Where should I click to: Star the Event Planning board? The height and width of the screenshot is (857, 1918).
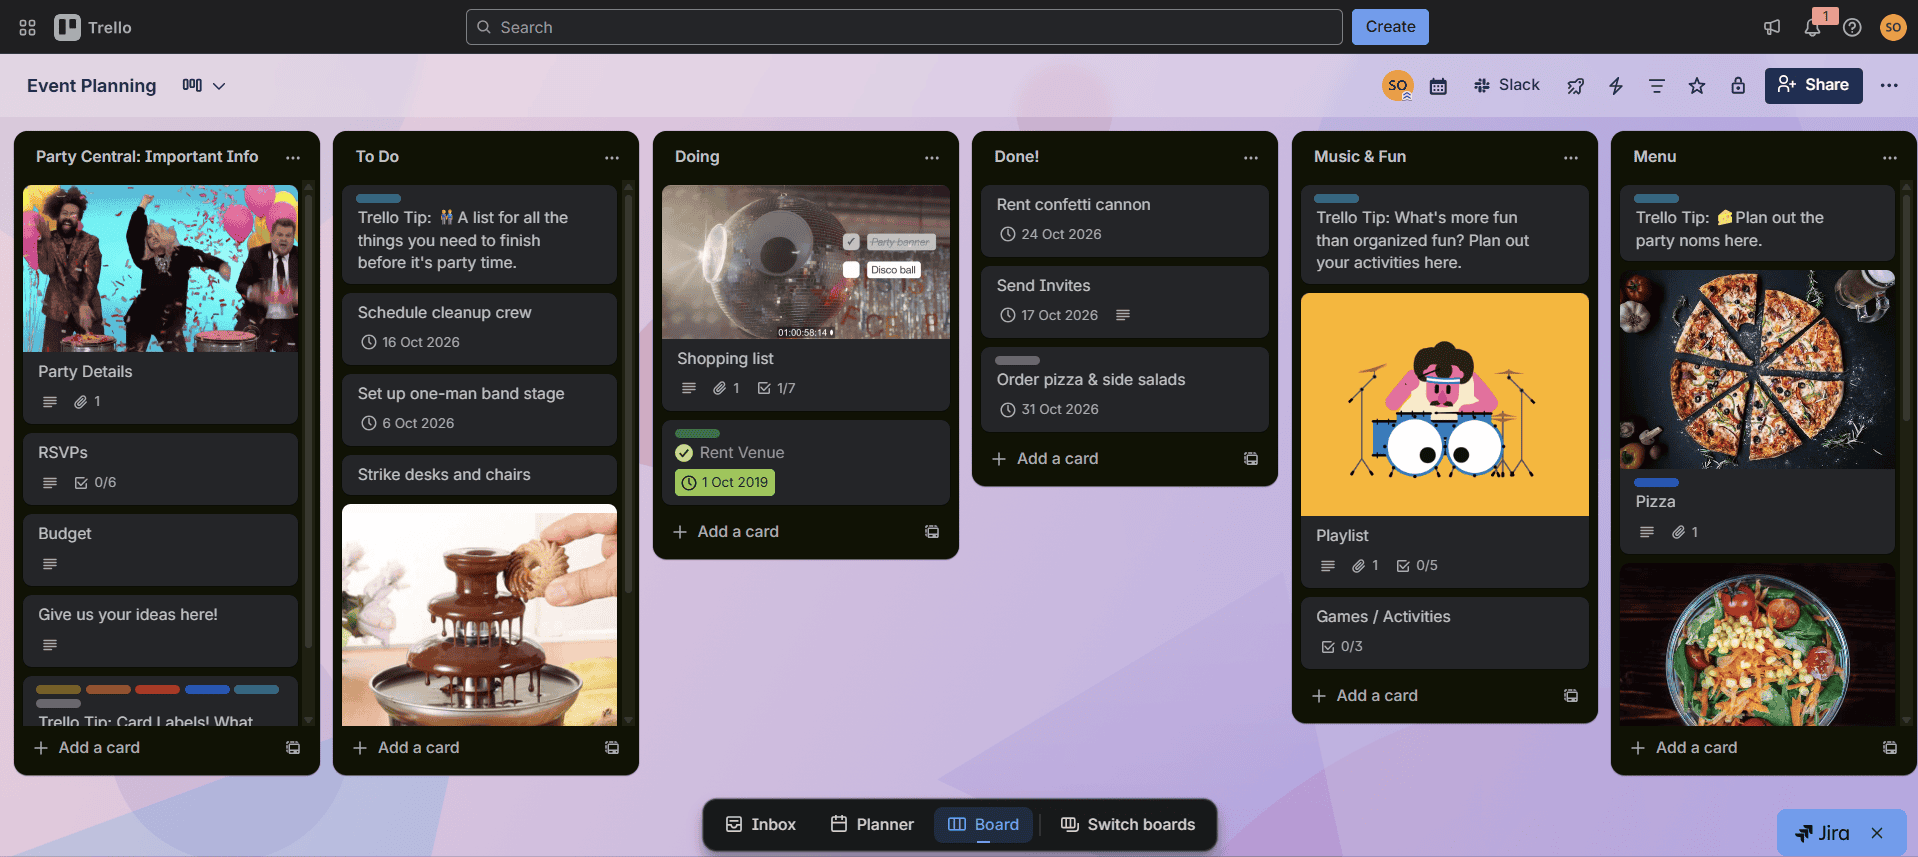(x=1696, y=86)
